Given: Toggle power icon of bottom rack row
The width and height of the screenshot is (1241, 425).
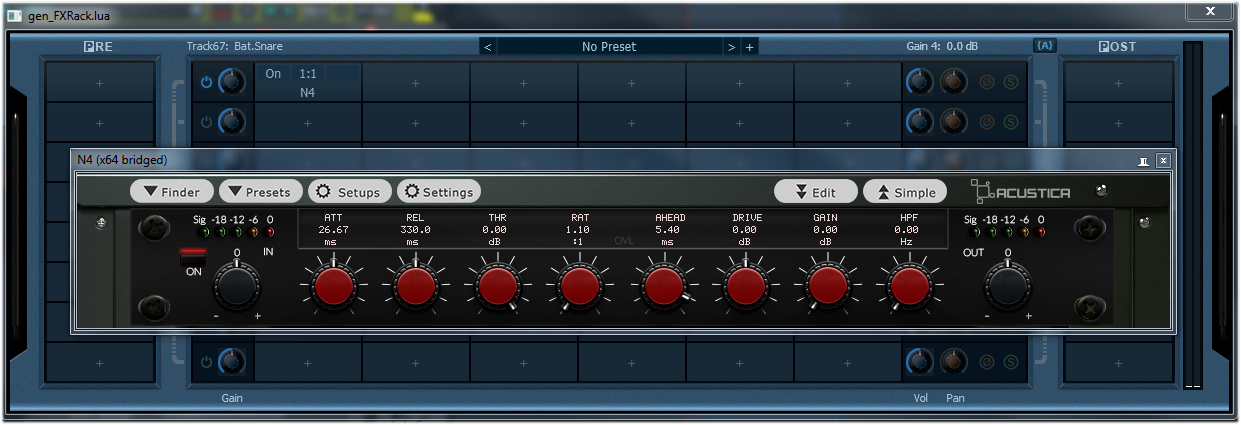Looking at the screenshot, I should coord(207,361).
